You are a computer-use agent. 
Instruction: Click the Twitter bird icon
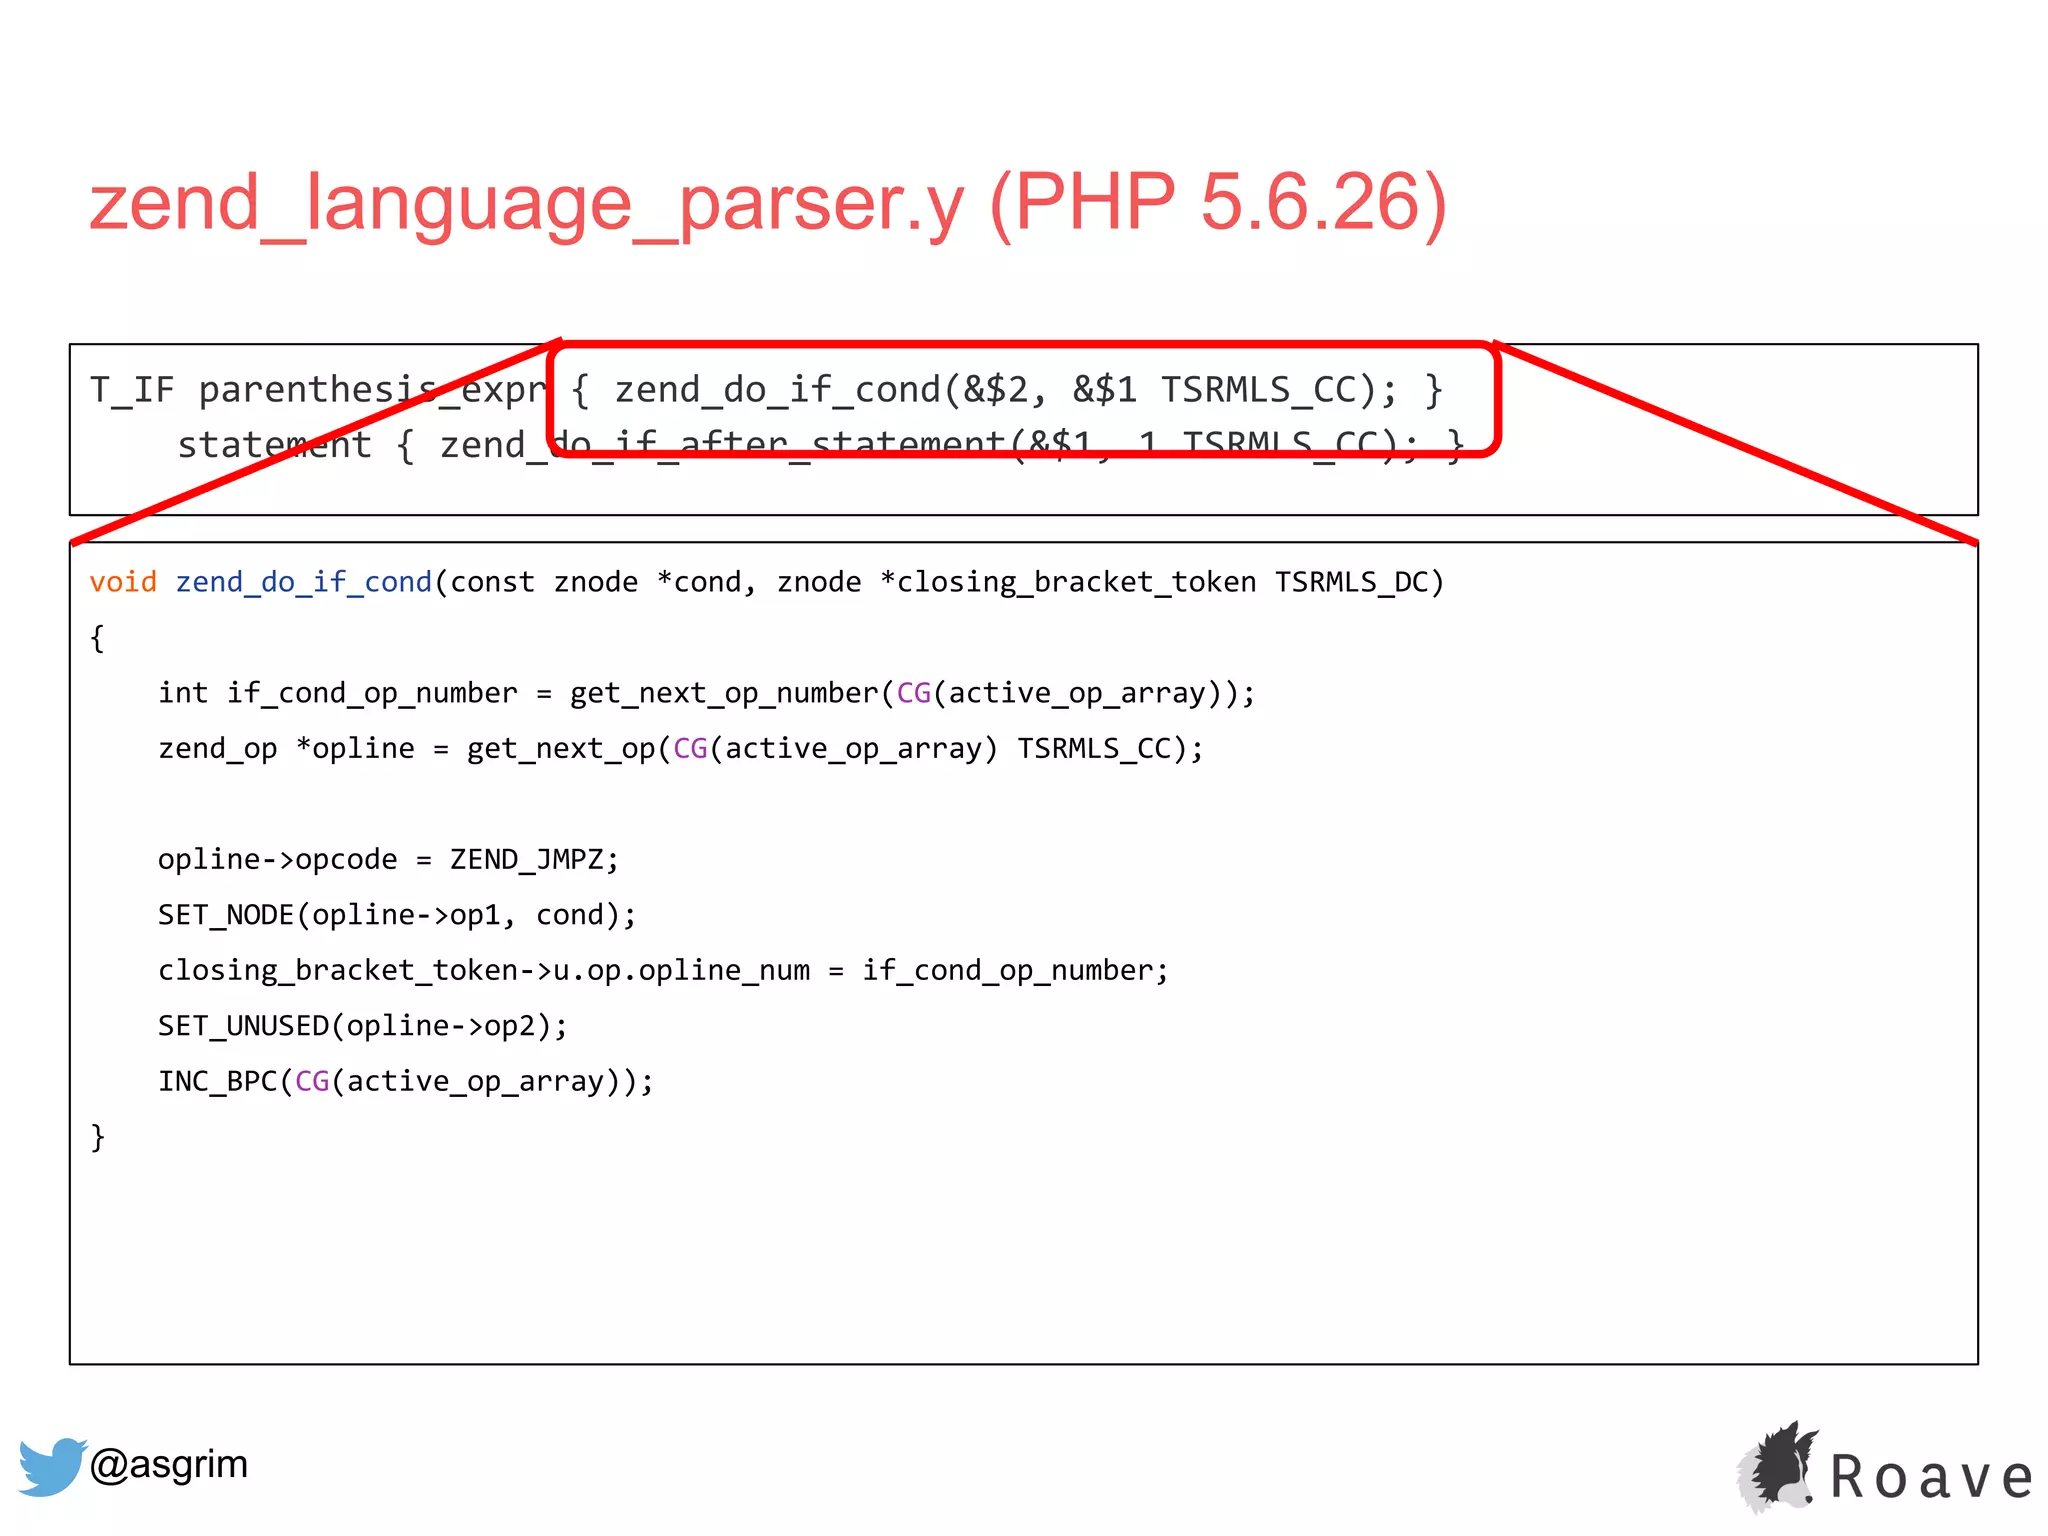click(x=52, y=1466)
